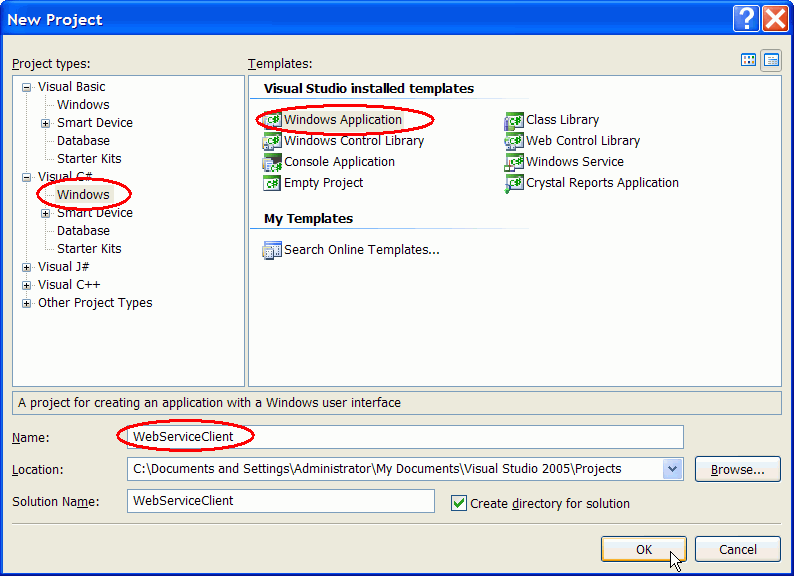The image size is (794, 576).
Task: Select Database under Visual C#
Action: coord(83,231)
